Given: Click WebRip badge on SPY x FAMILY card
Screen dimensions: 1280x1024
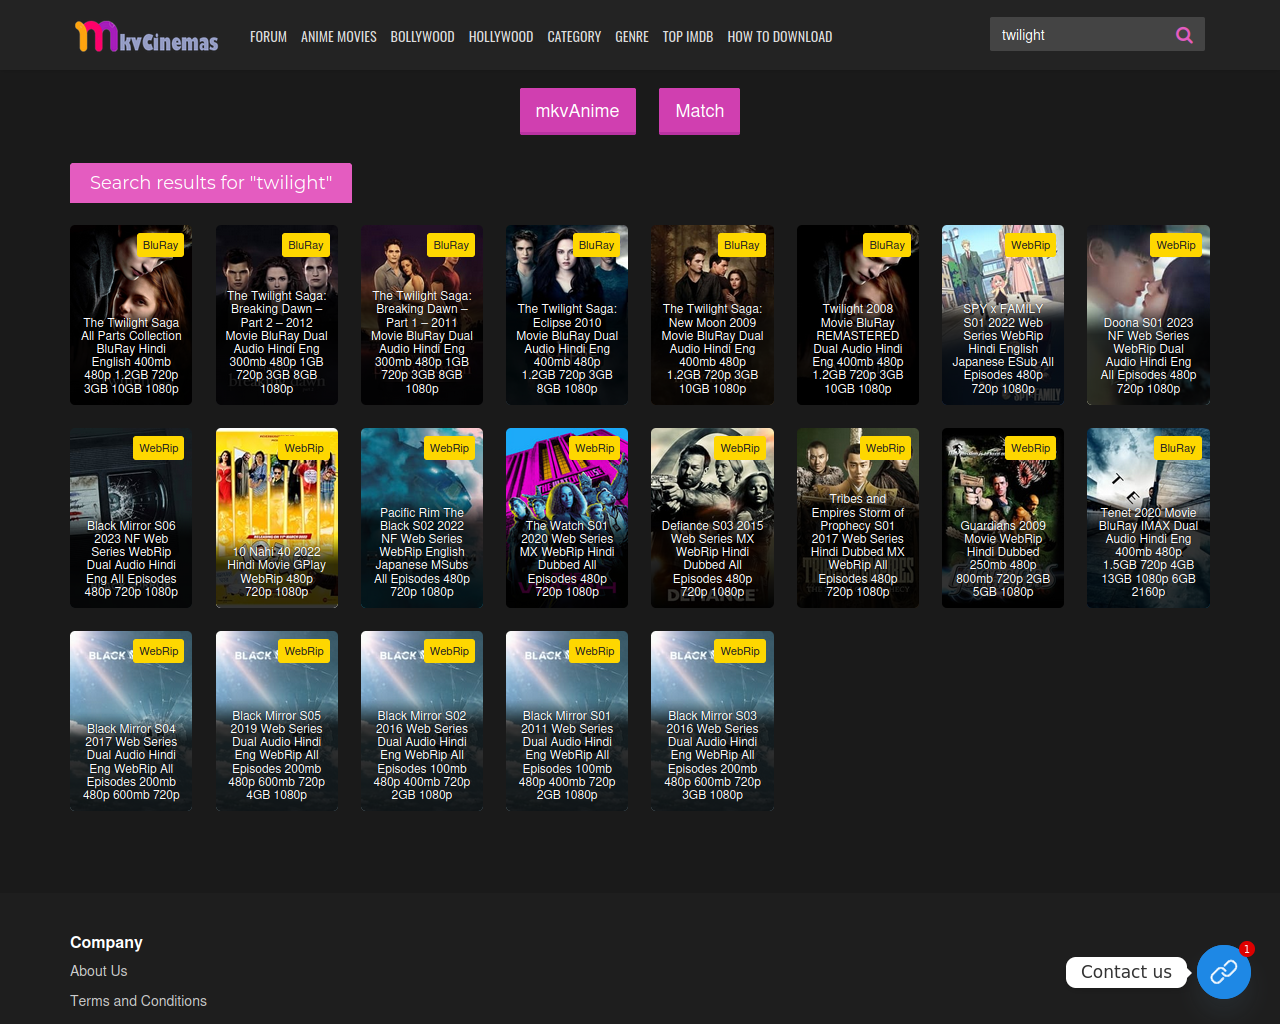Looking at the screenshot, I should pyautogui.click(x=1030, y=245).
